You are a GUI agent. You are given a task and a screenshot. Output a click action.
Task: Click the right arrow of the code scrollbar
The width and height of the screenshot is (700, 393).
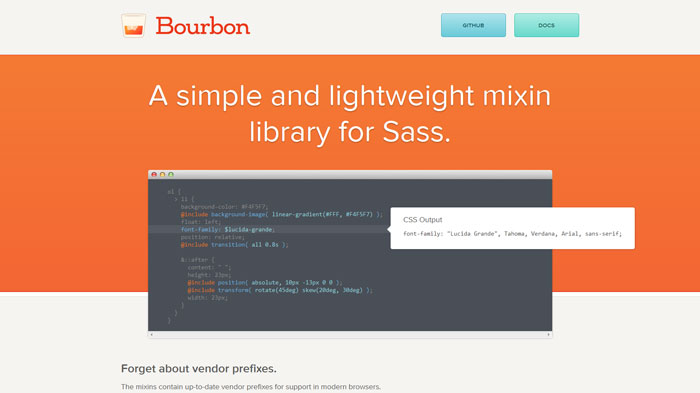pyautogui.click(x=549, y=334)
